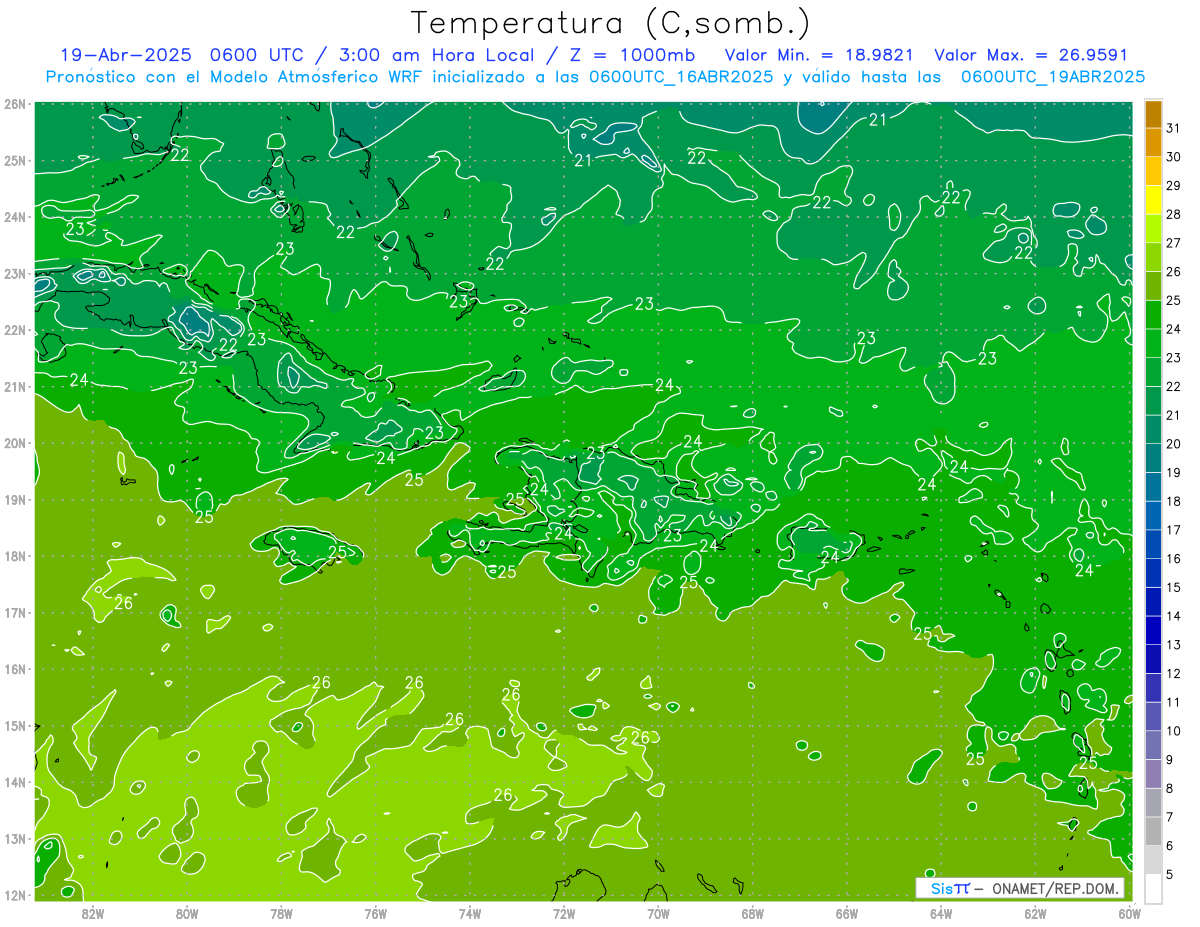The image size is (1200, 927).
Task: Click the color scale label 28
Action: tap(1174, 214)
